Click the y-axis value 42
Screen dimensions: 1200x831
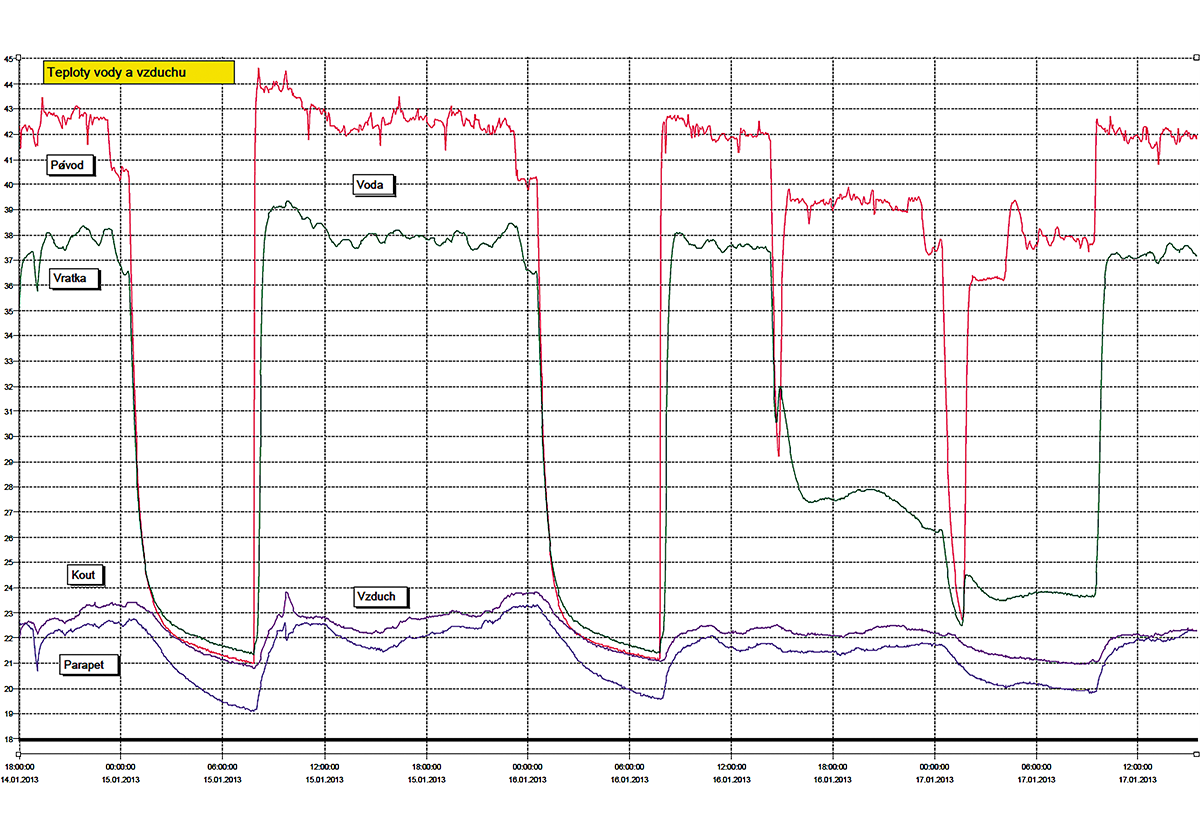point(8,134)
